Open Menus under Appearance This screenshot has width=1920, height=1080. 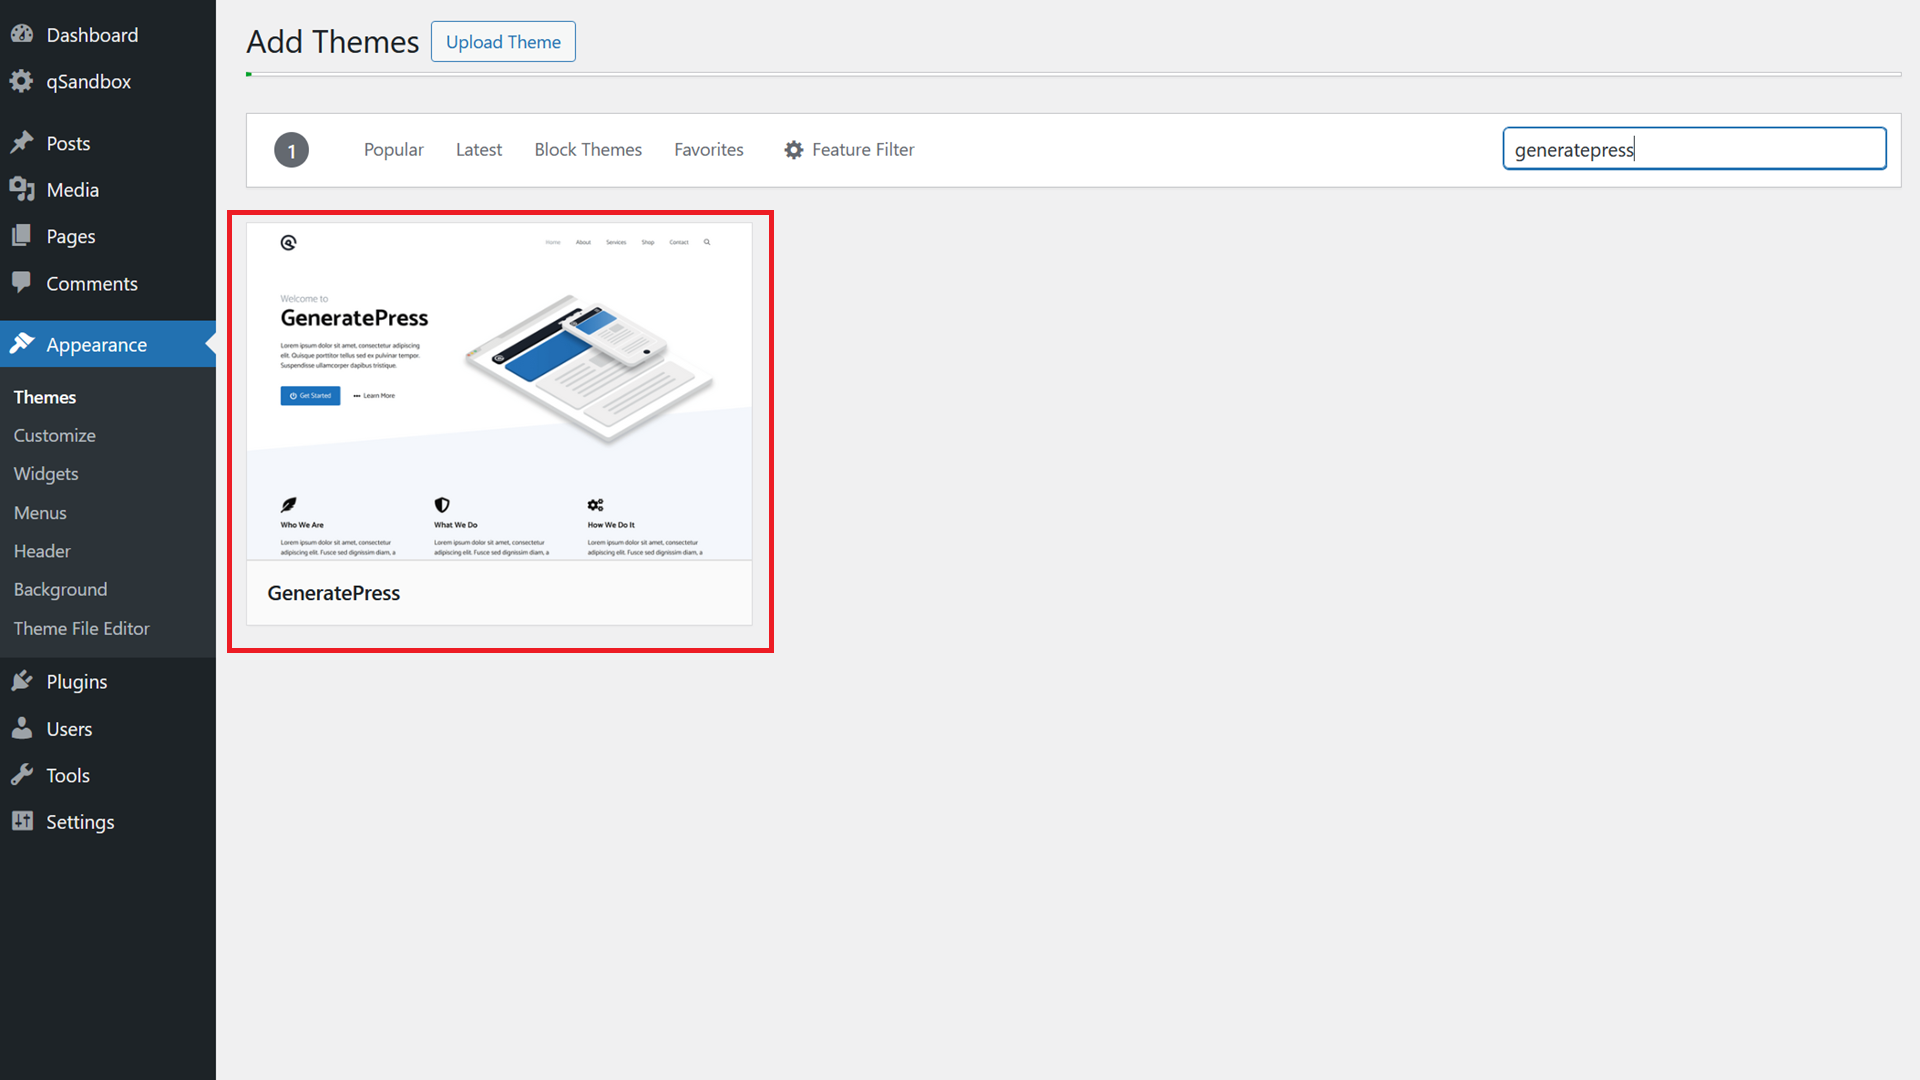(x=40, y=512)
